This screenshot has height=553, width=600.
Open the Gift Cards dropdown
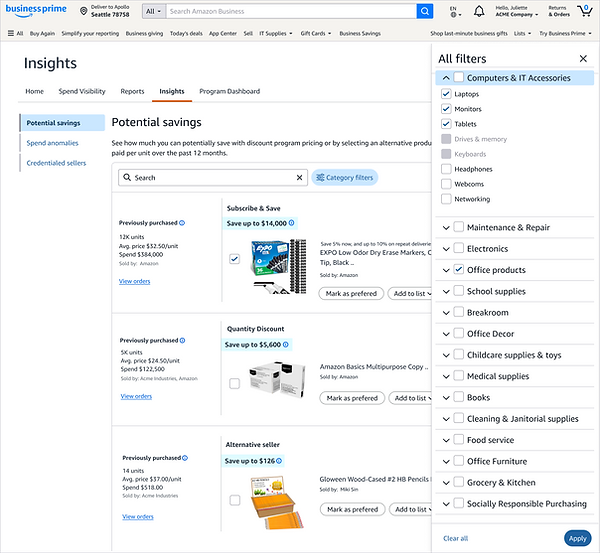[x=316, y=33]
